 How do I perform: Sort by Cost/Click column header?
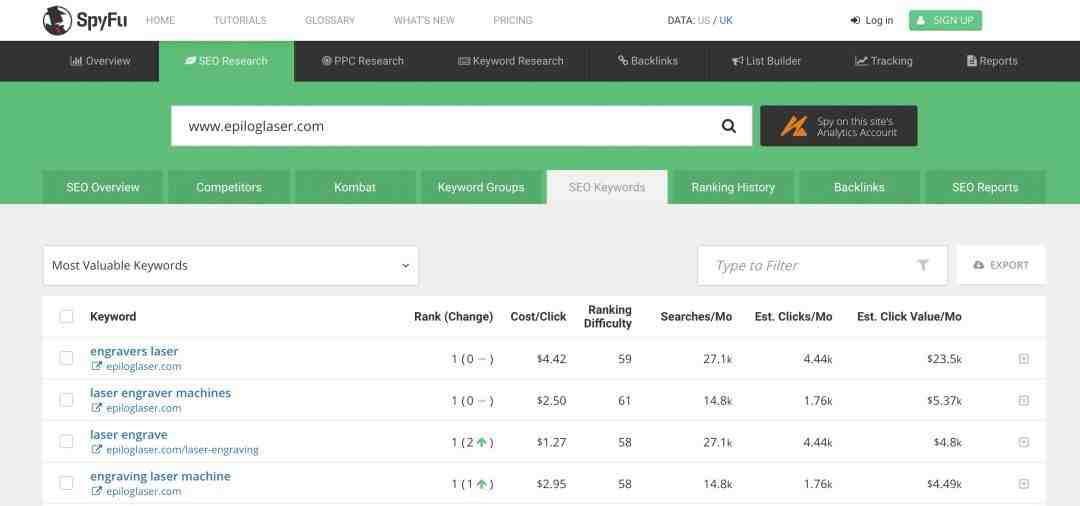(538, 317)
